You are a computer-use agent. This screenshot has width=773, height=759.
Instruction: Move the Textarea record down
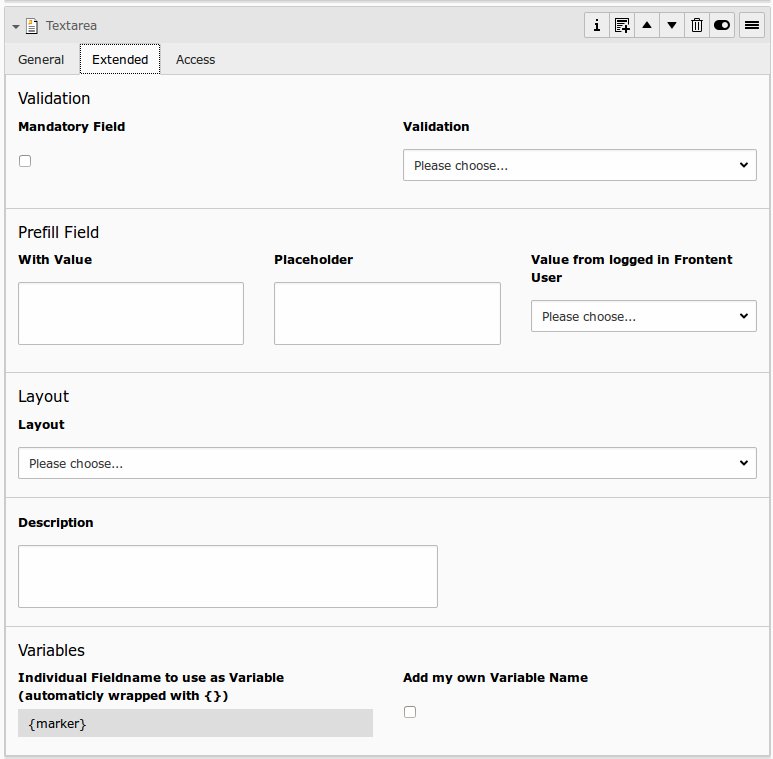click(x=672, y=25)
